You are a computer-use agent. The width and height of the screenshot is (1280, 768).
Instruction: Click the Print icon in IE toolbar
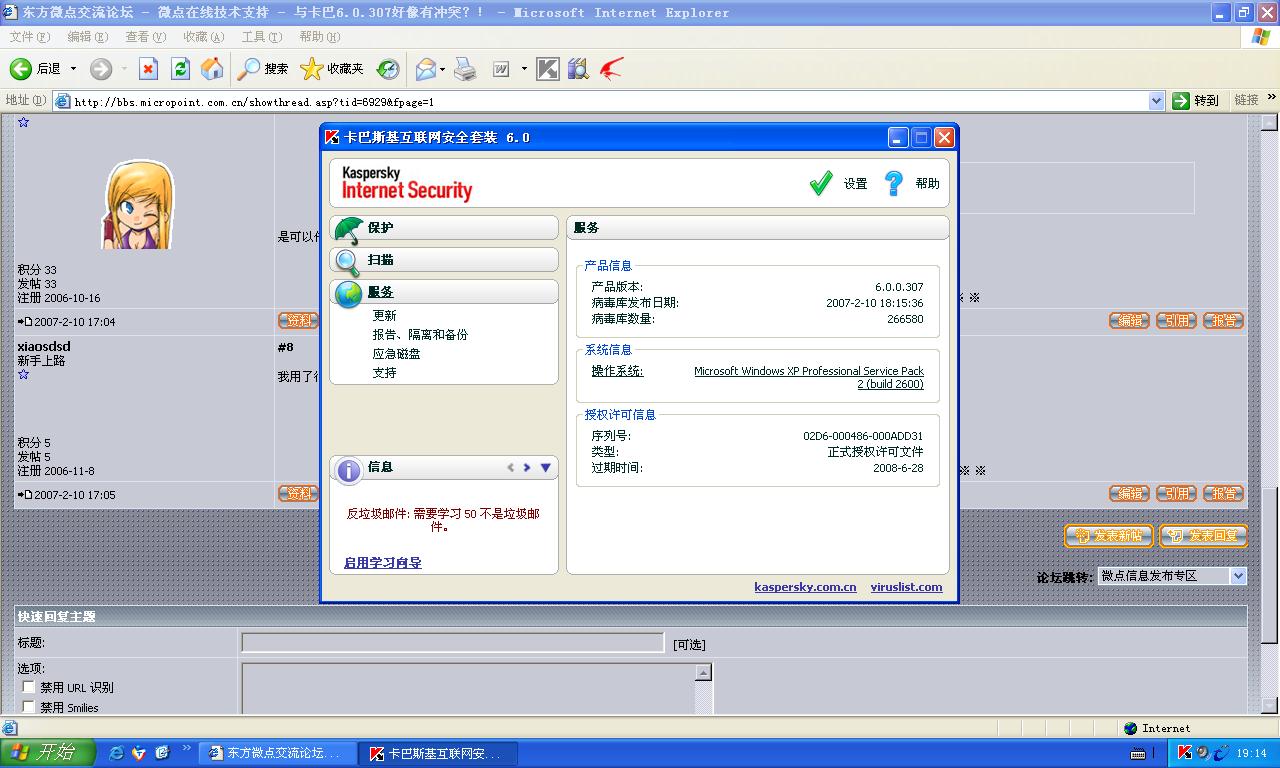tap(465, 68)
